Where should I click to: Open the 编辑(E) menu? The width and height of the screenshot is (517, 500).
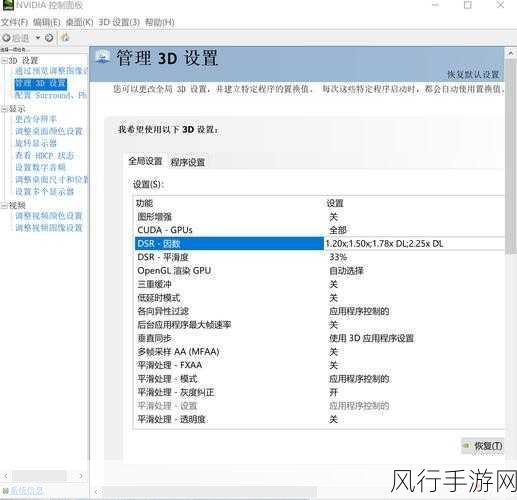click(x=47, y=22)
